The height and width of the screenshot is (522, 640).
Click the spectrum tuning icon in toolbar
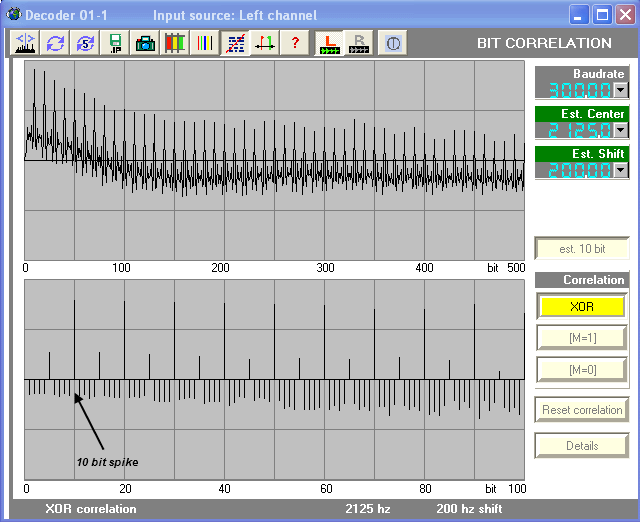click(x=26, y=43)
